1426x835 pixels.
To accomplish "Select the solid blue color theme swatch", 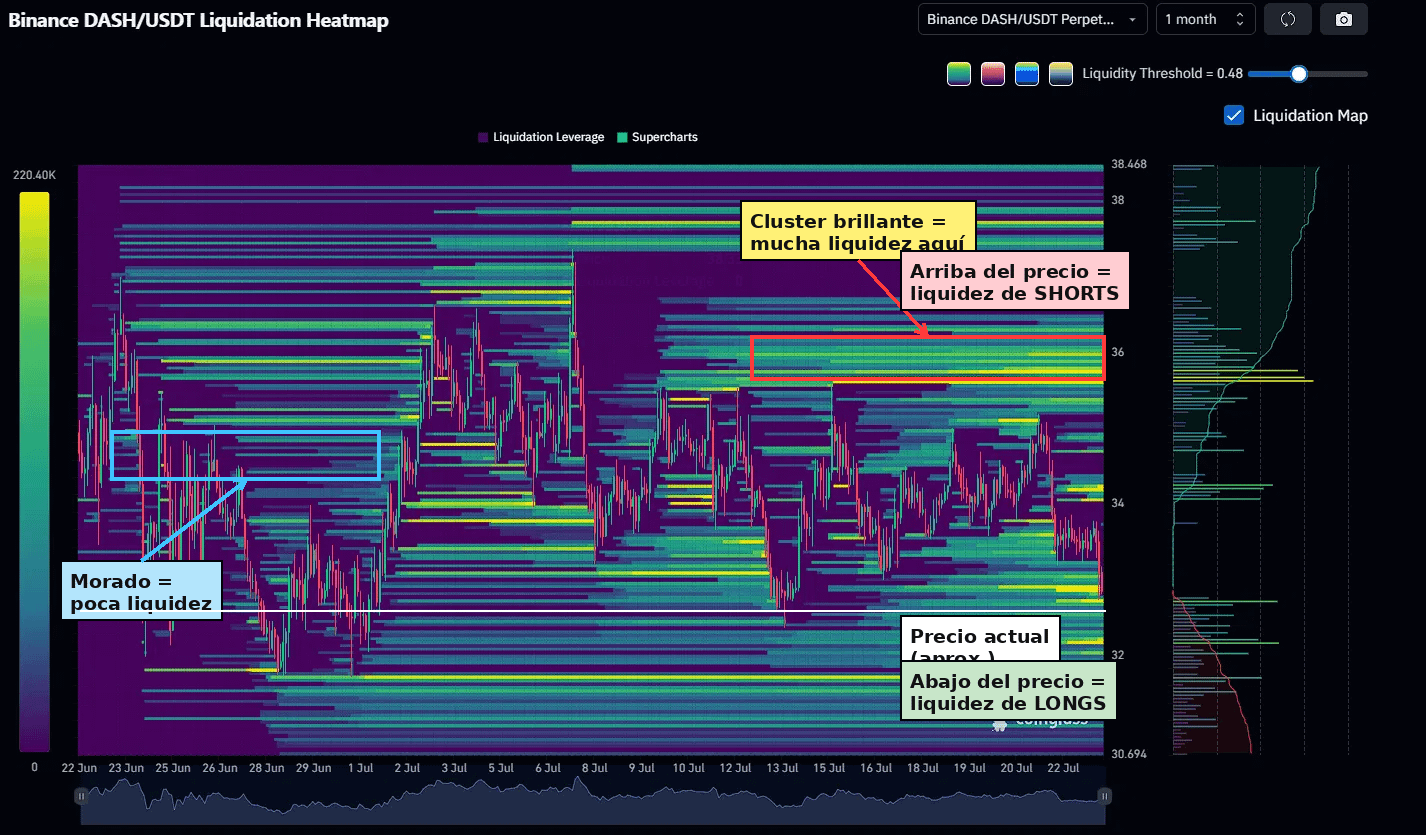I will pyautogui.click(x=1027, y=74).
